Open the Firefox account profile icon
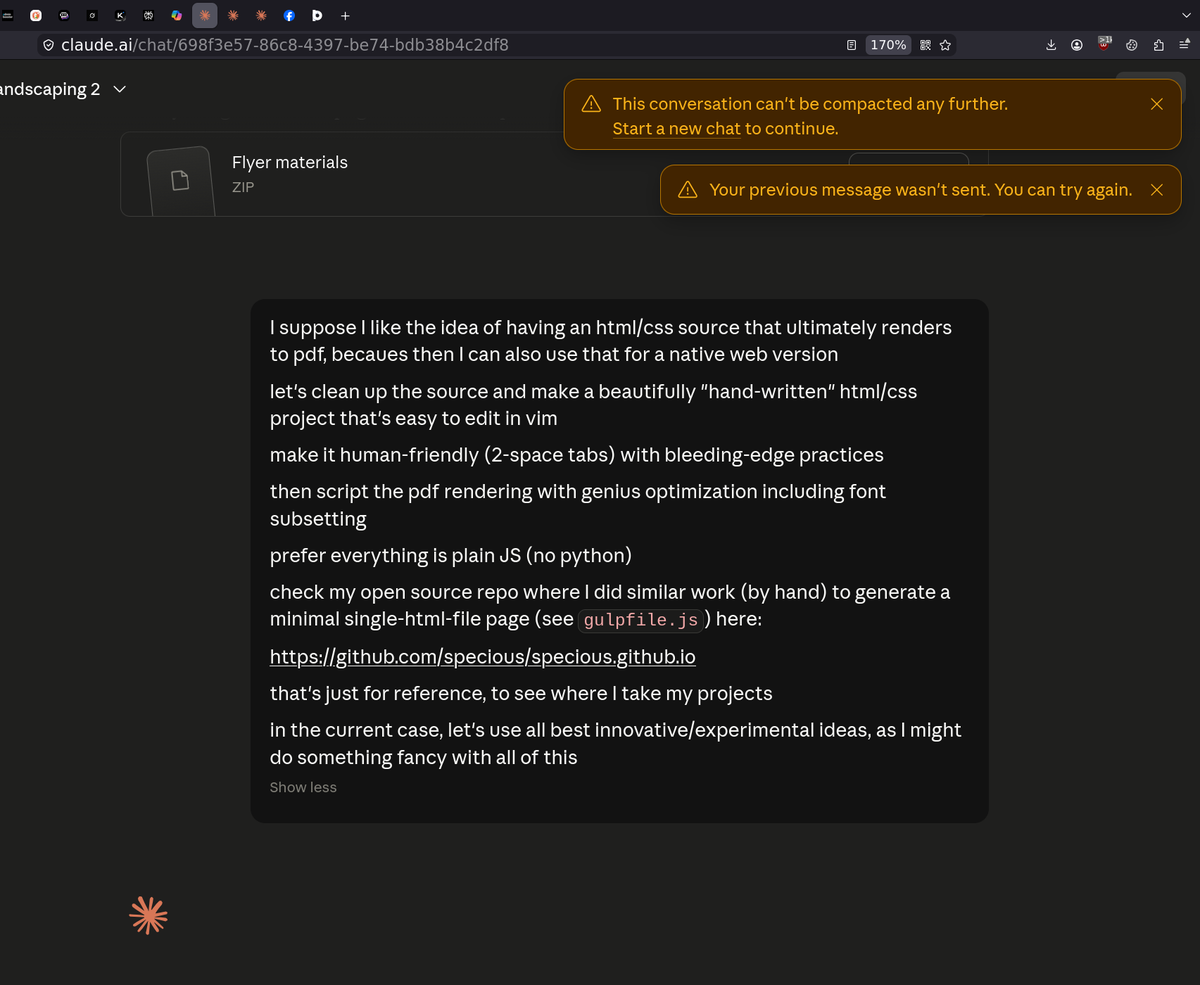Viewport: 1200px width, 985px height. click(1077, 45)
